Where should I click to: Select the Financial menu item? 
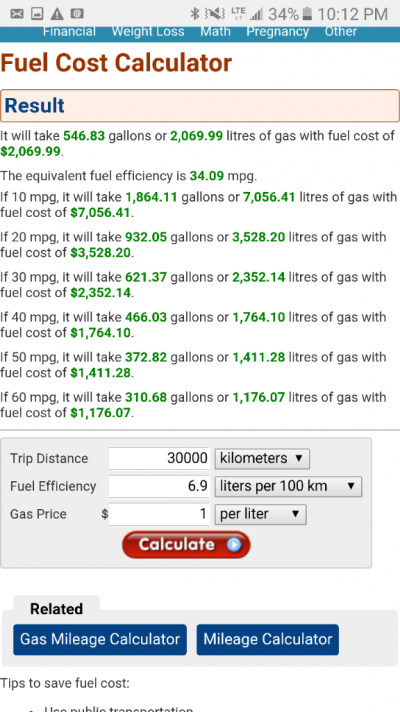click(69, 32)
